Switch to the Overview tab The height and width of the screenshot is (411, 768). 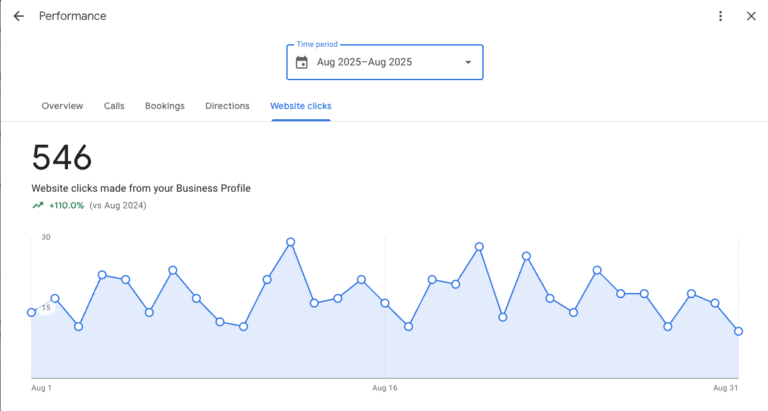click(x=62, y=106)
